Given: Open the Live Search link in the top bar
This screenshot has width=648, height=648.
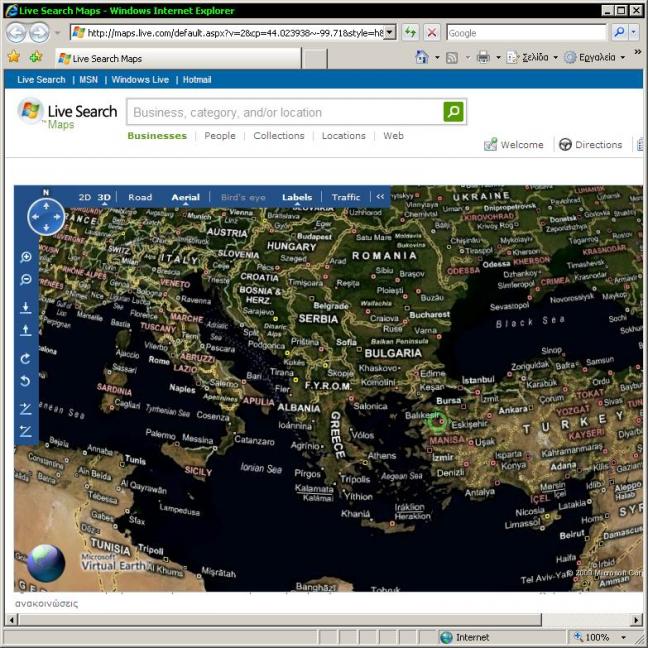Looking at the screenshot, I should 41,80.
